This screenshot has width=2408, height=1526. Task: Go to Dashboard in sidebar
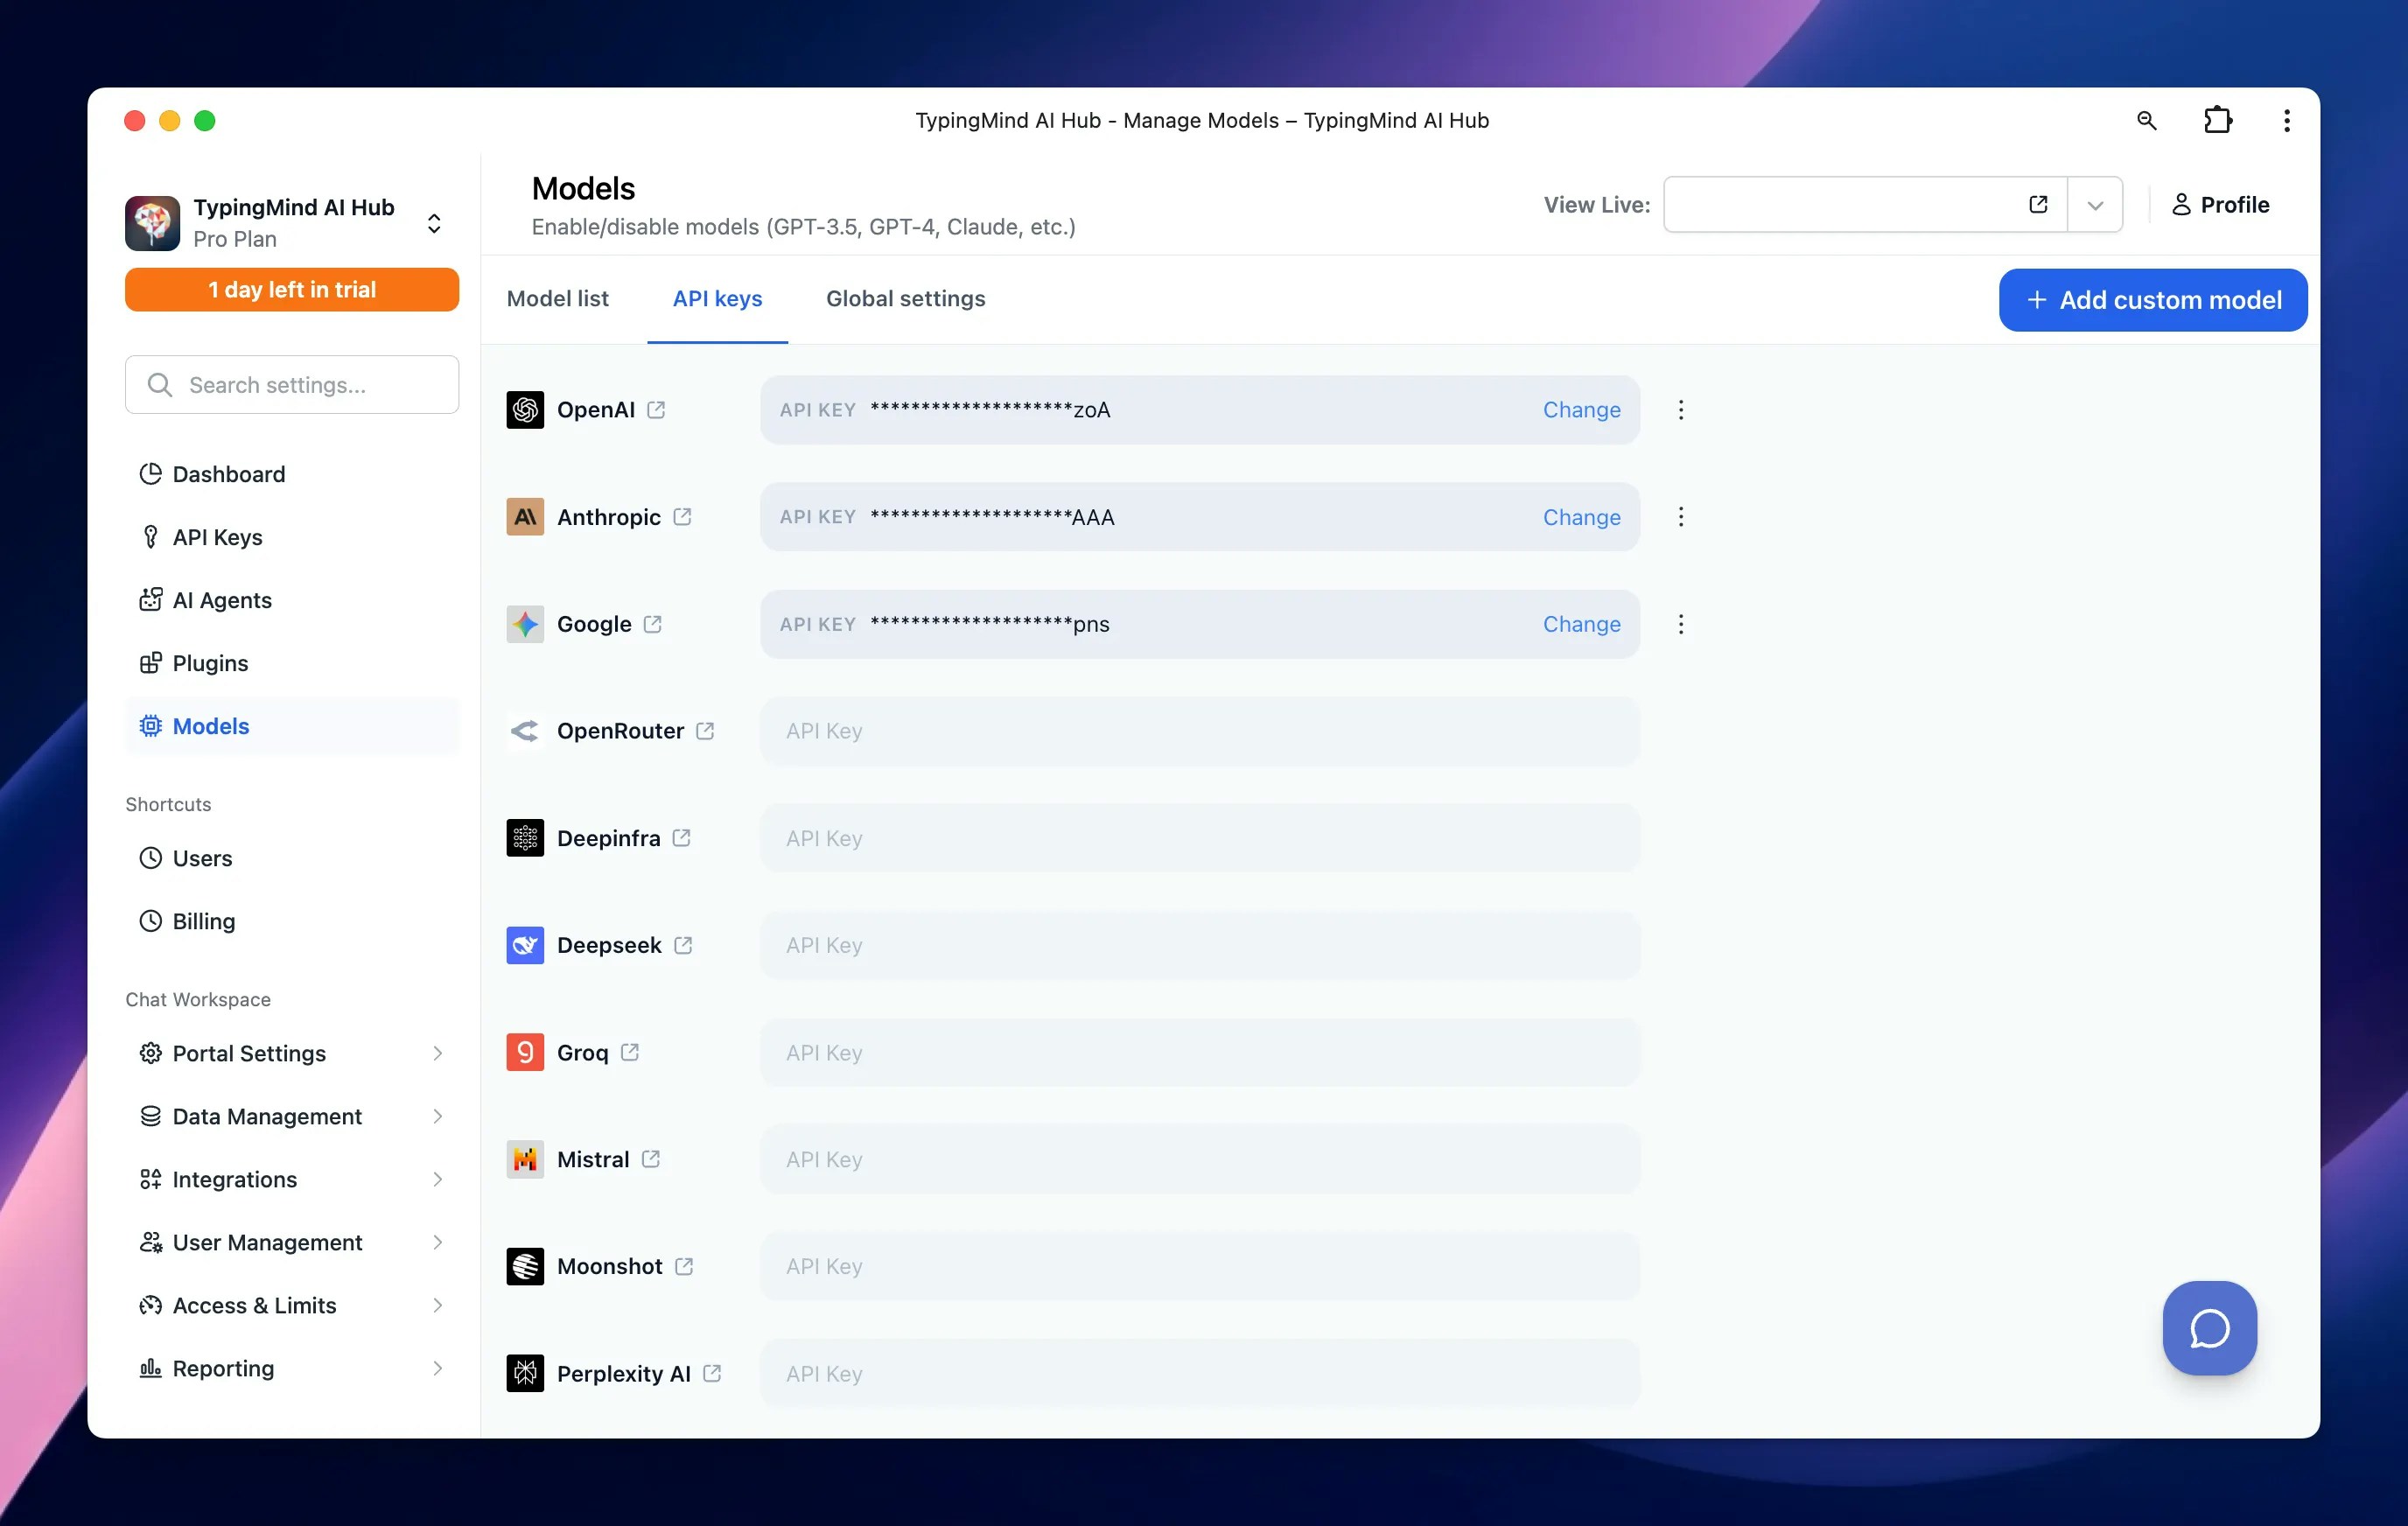tap(292, 474)
